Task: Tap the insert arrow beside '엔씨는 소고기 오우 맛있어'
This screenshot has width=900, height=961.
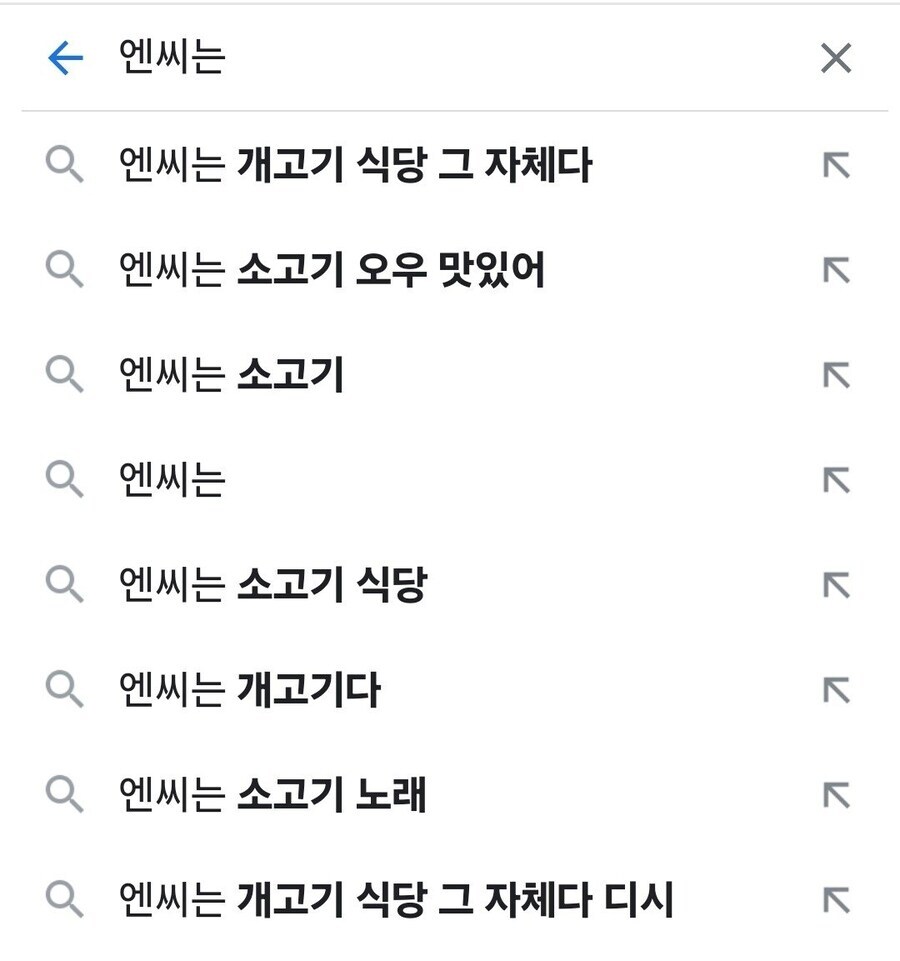Action: (836, 270)
